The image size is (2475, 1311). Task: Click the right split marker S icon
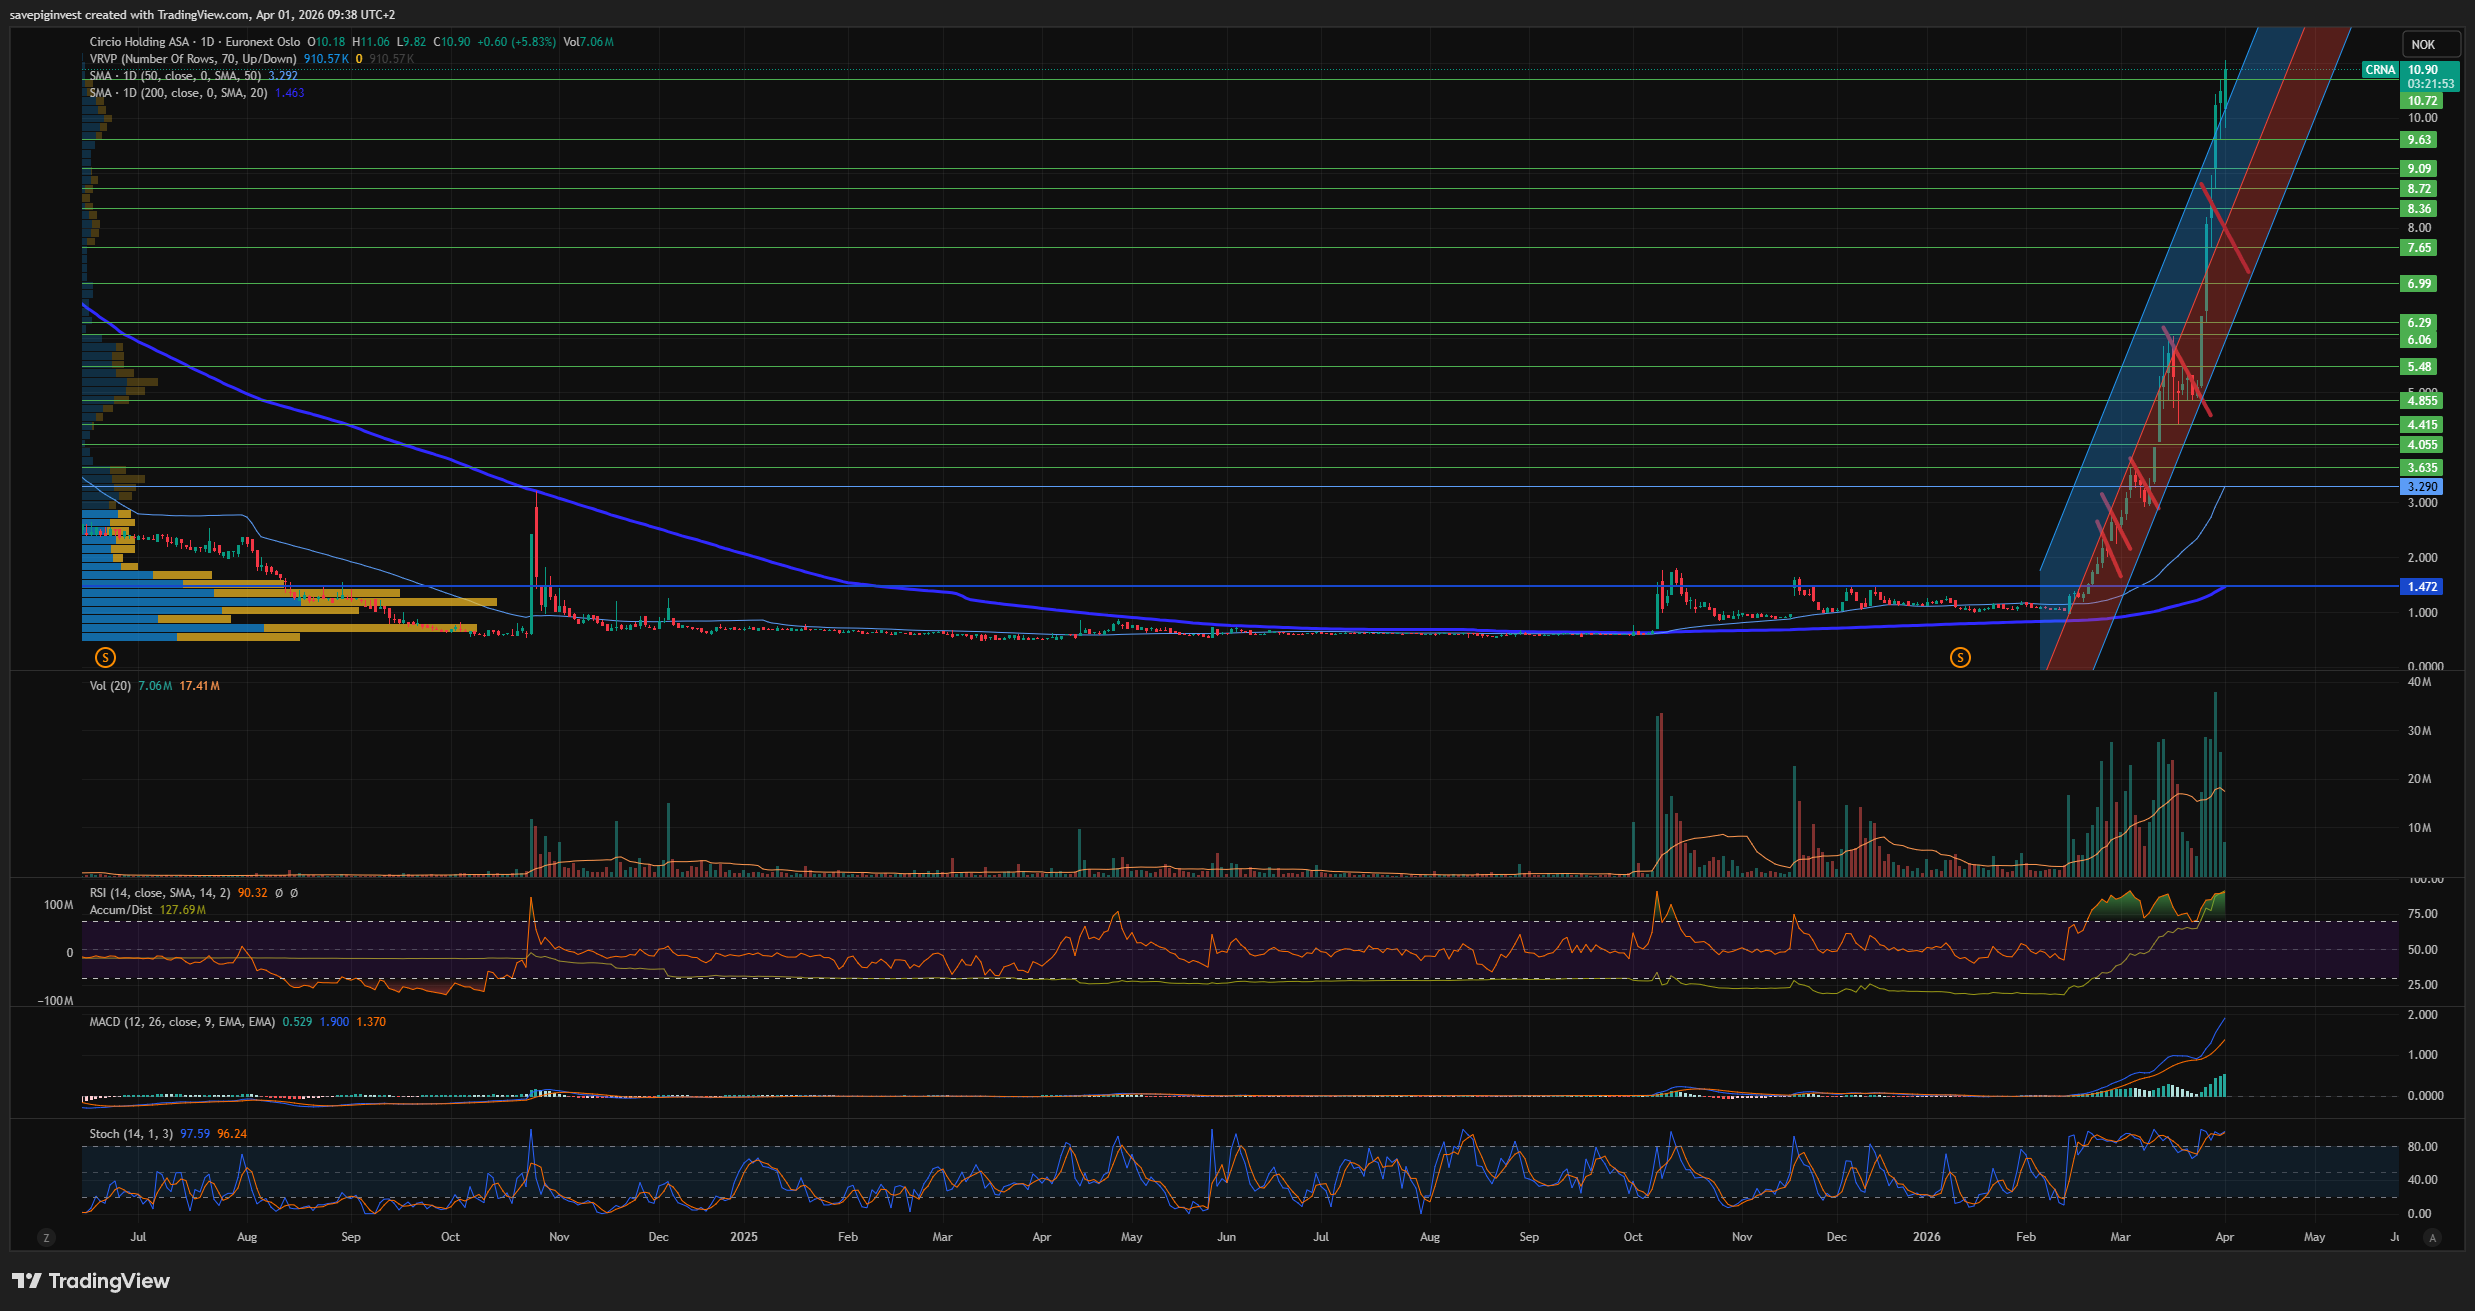(x=1960, y=657)
